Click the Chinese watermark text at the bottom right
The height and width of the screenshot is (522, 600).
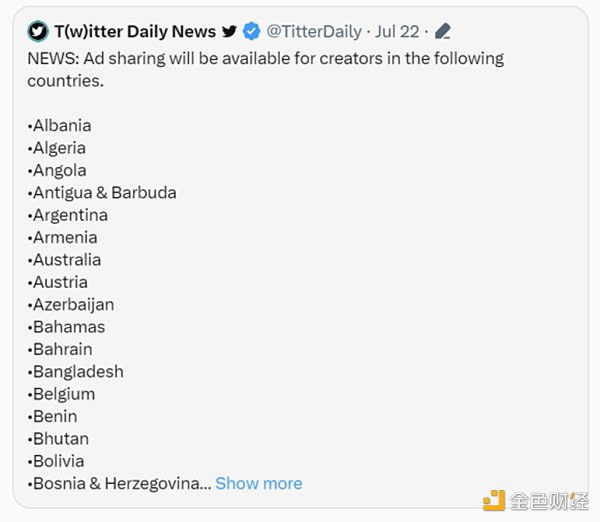(550, 500)
